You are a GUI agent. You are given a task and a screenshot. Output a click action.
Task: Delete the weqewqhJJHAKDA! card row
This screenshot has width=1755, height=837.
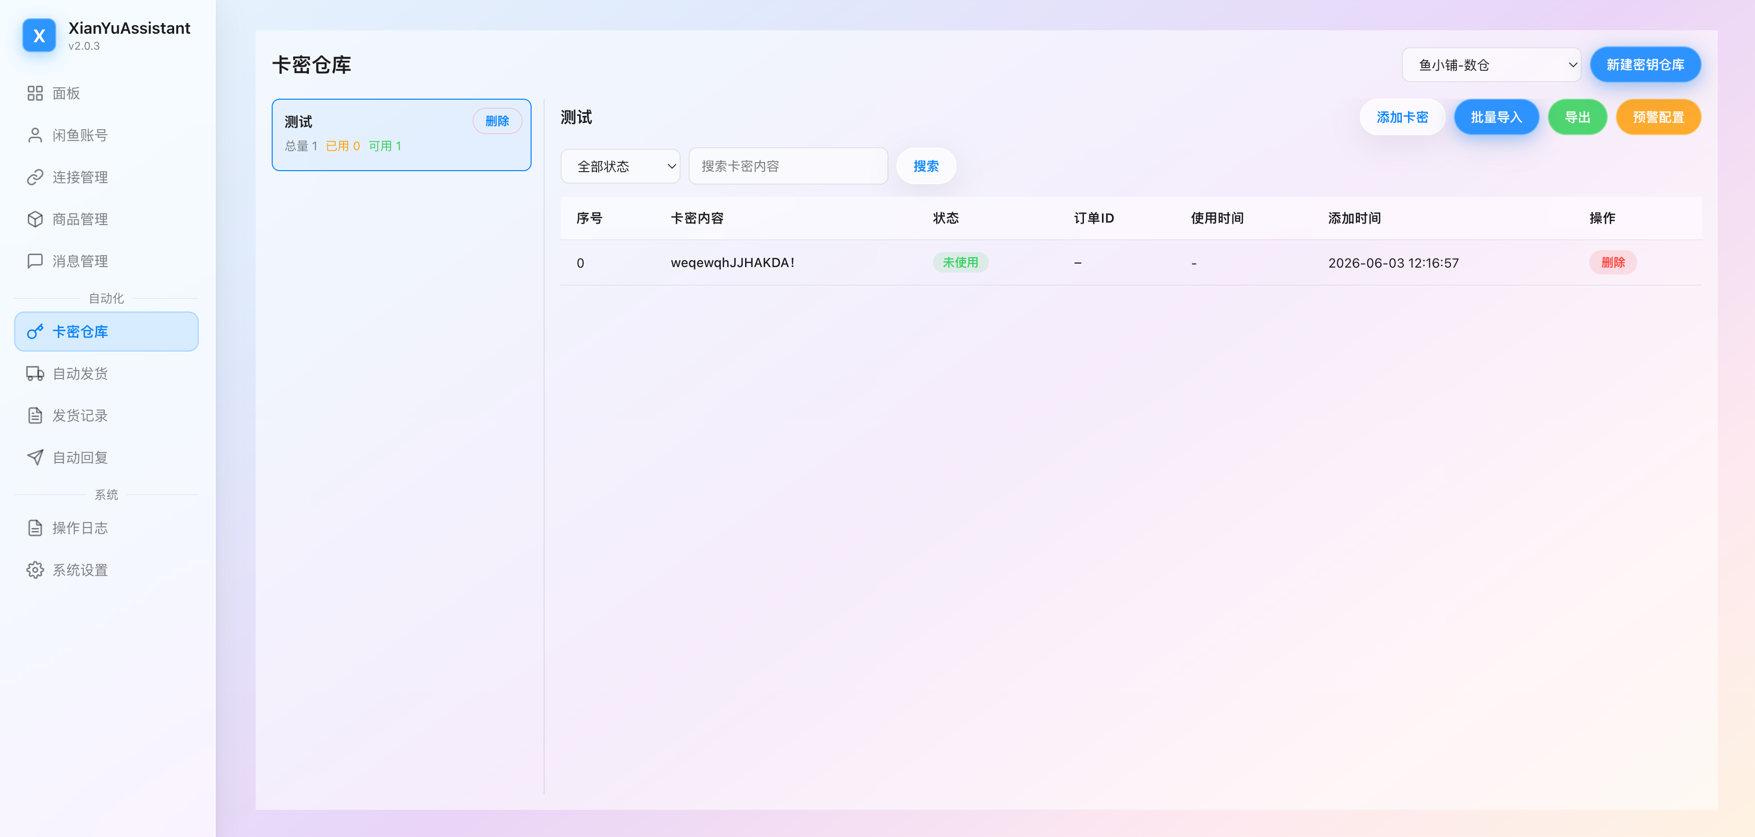[x=1613, y=262]
